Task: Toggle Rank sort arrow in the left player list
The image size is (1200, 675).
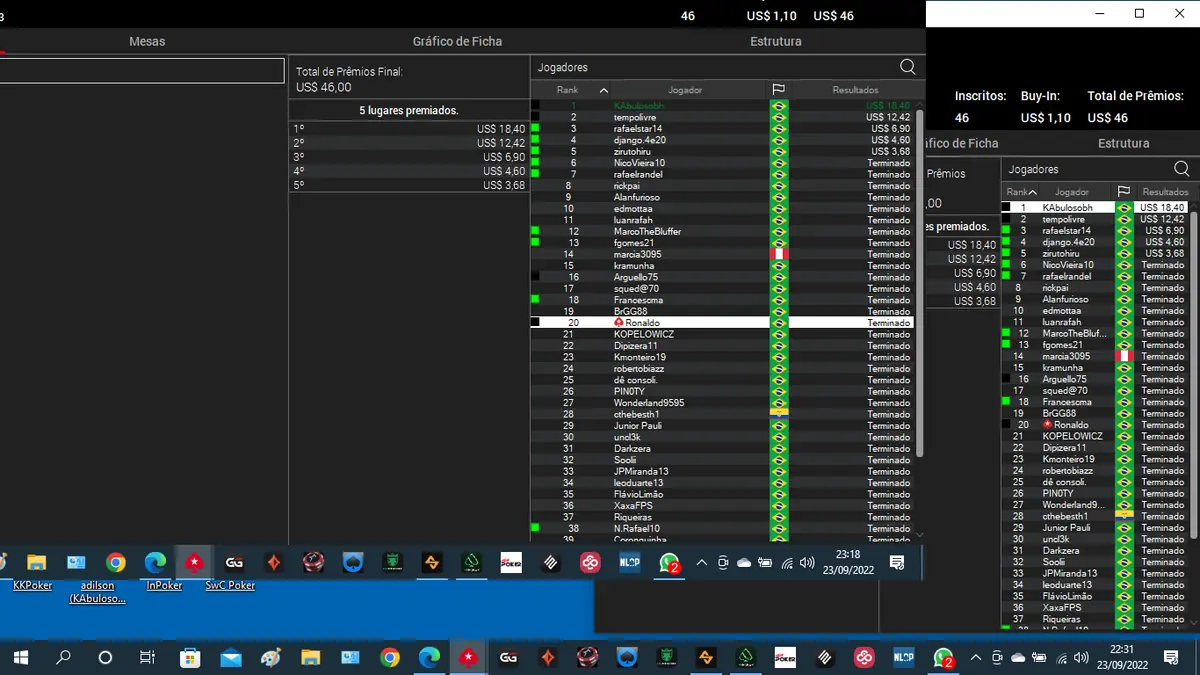Action: pyautogui.click(x=603, y=90)
